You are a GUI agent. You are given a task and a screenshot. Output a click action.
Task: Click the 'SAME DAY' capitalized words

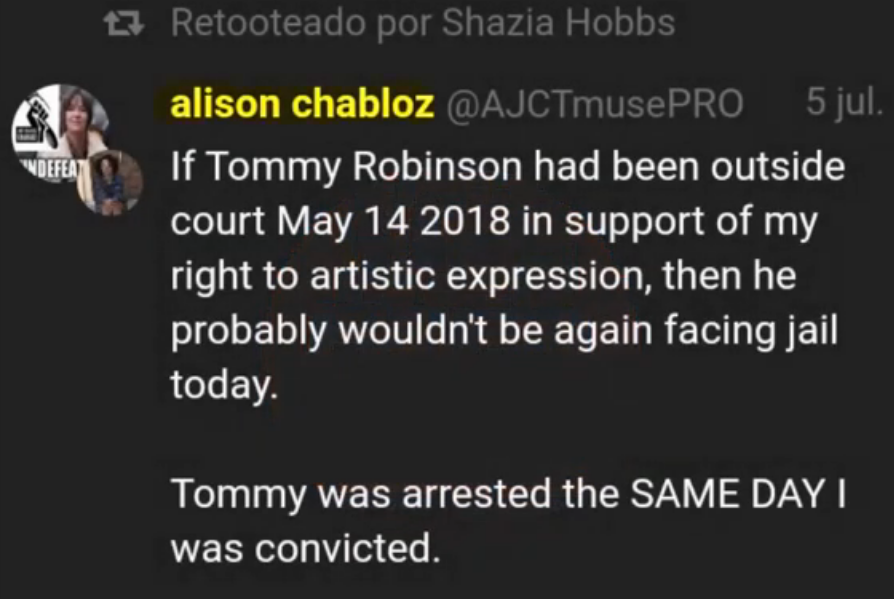click(728, 494)
